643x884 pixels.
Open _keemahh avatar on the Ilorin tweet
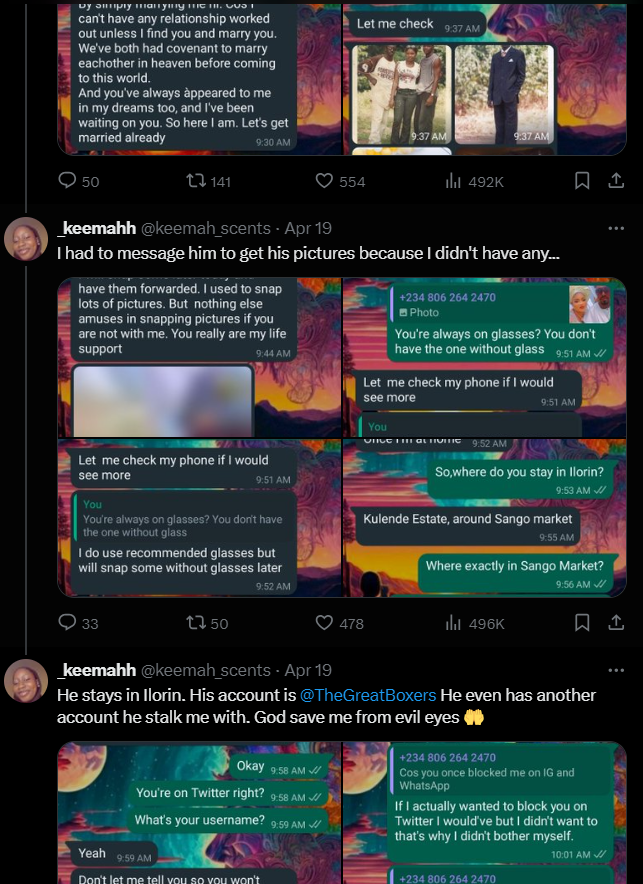(x=26, y=680)
